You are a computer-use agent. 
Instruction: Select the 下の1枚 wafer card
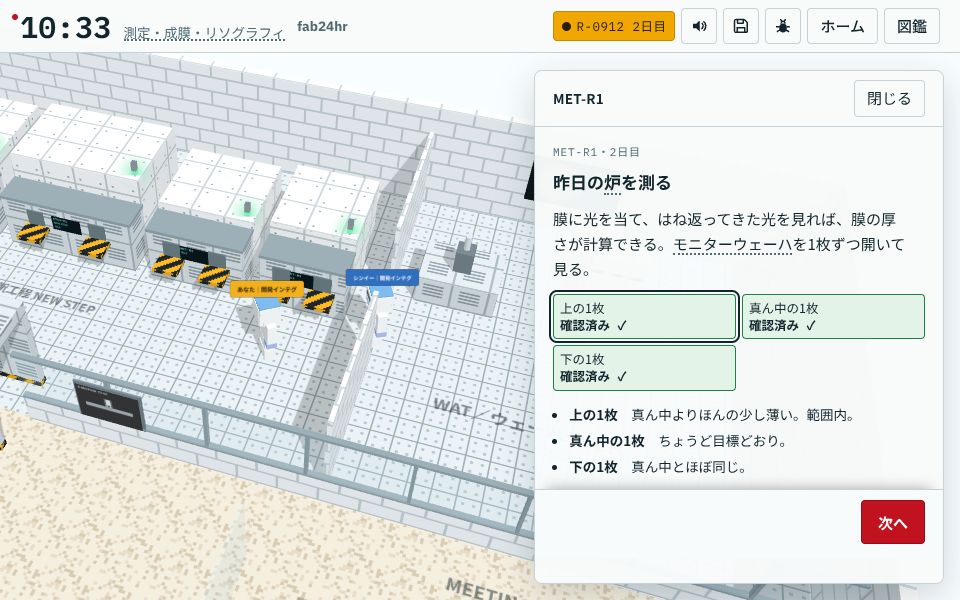click(644, 368)
